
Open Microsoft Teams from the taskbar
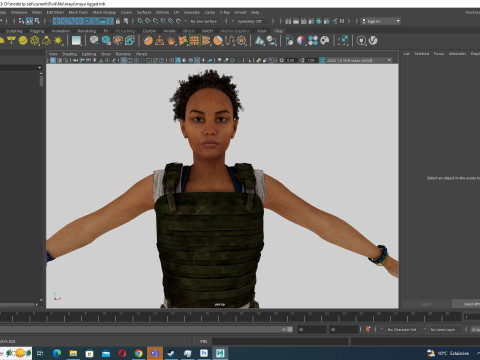(x=155, y=353)
